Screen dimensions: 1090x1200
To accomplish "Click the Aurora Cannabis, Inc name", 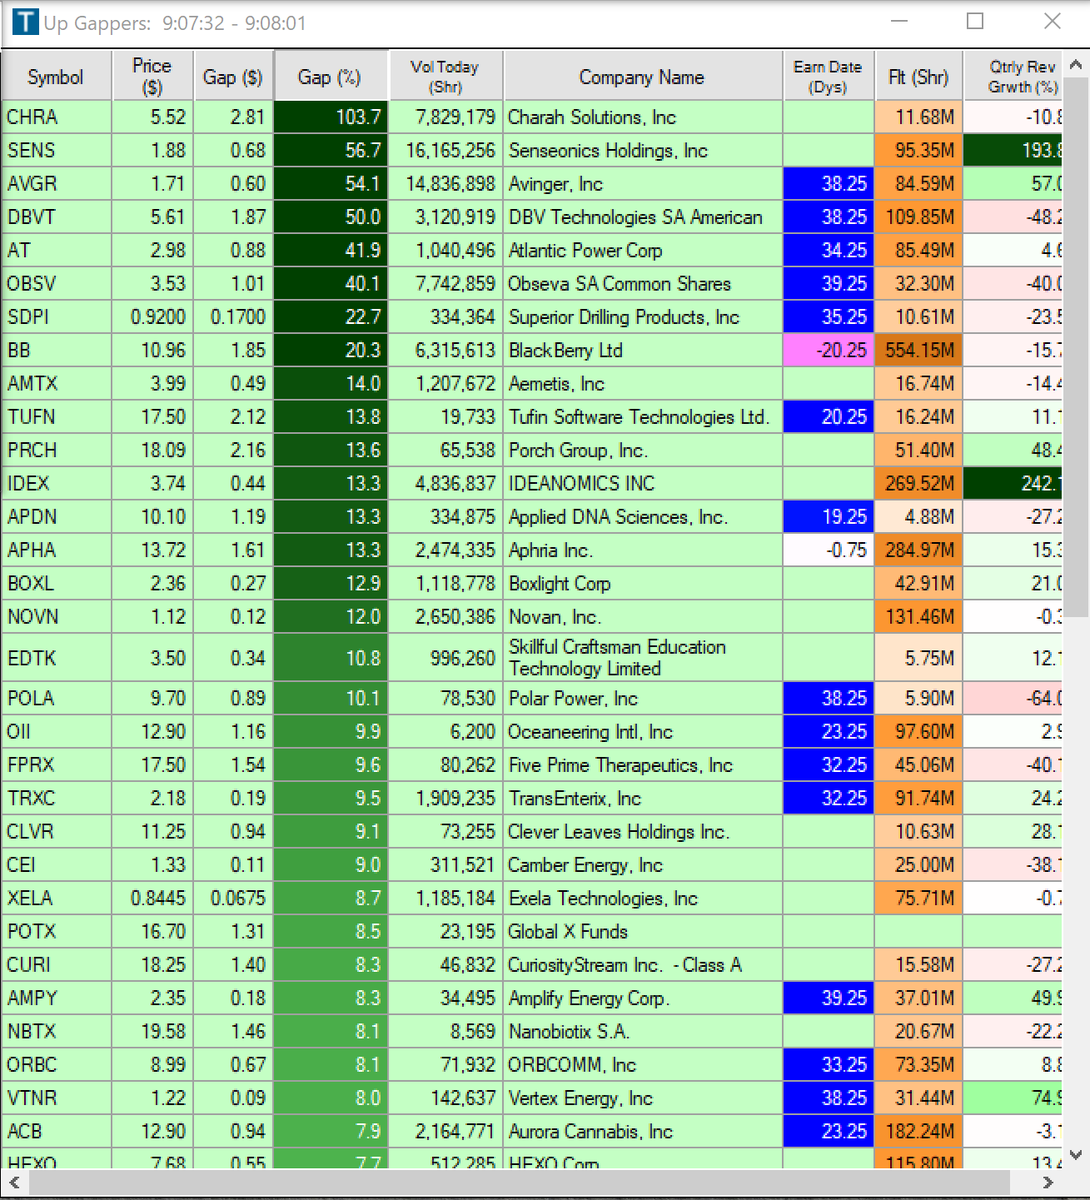I will (590, 1131).
